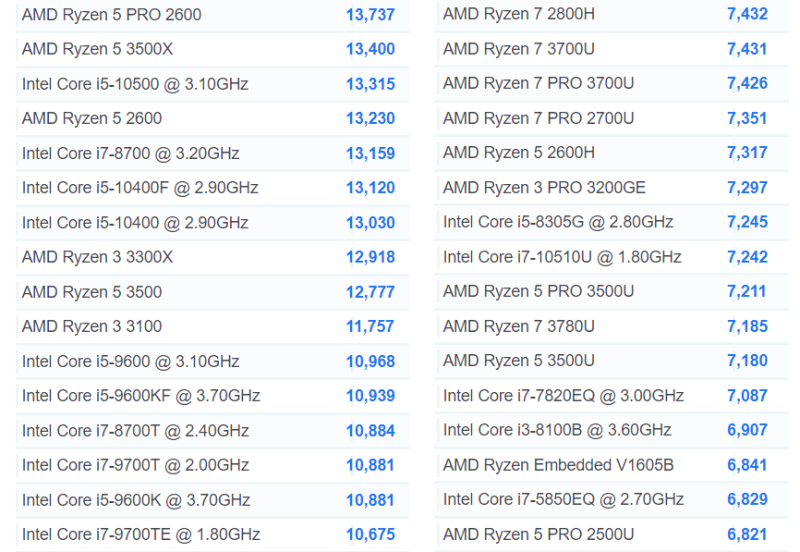Click the score 7,185
Screen dimensions: 800x552
point(747,327)
